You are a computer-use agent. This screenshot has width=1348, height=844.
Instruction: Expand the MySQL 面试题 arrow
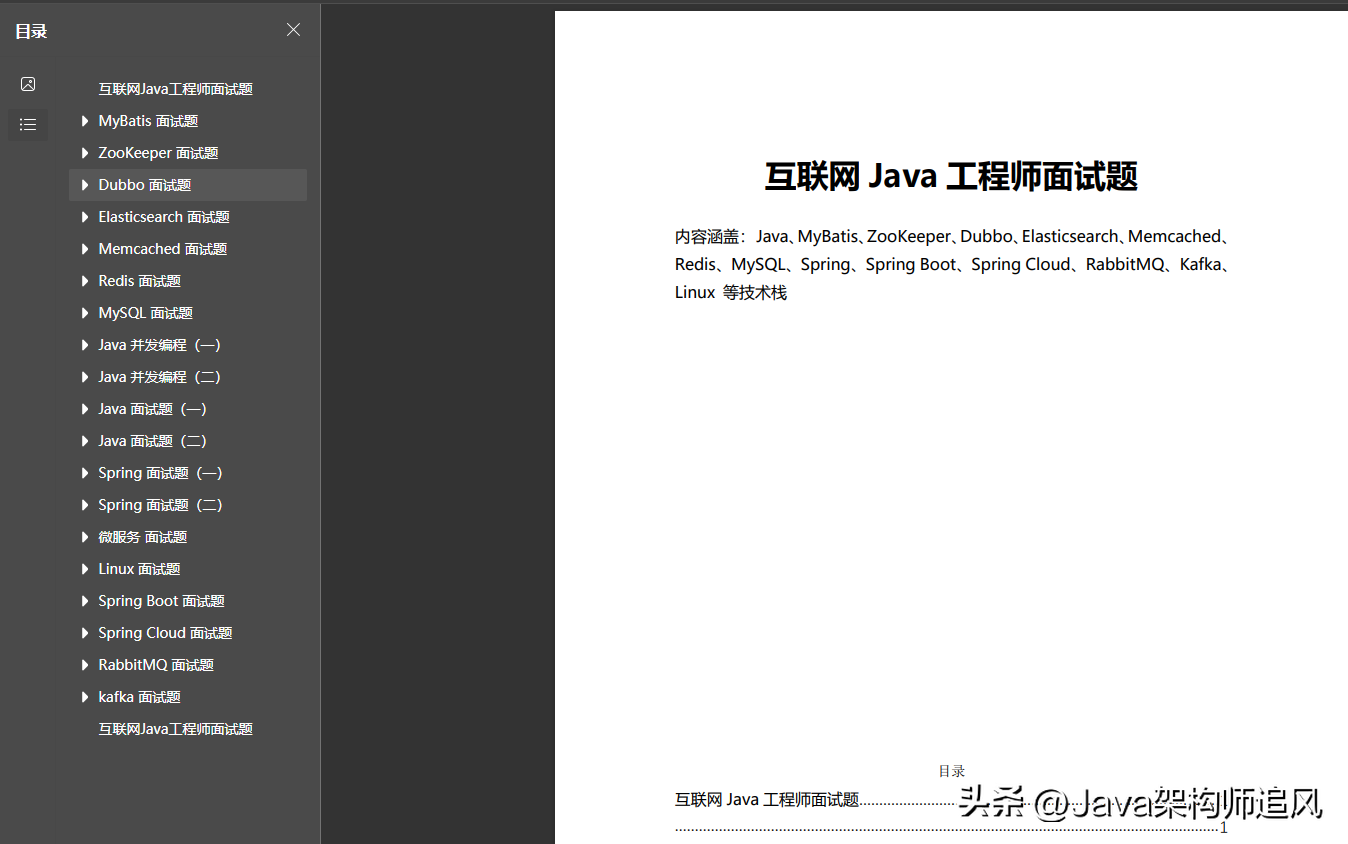click(85, 313)
